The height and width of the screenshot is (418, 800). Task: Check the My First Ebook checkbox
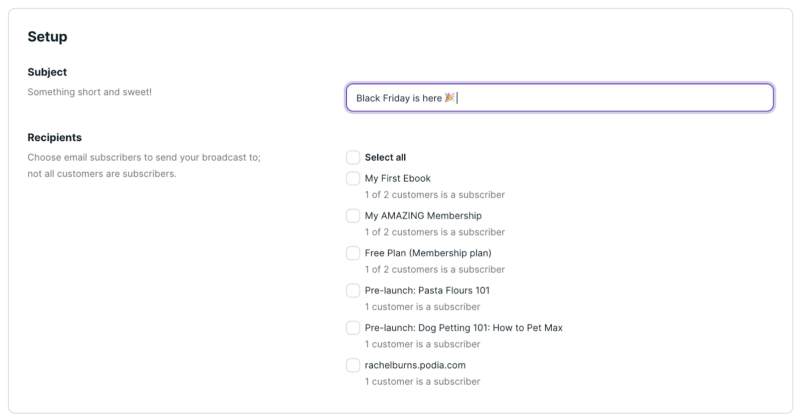[353, 178]
